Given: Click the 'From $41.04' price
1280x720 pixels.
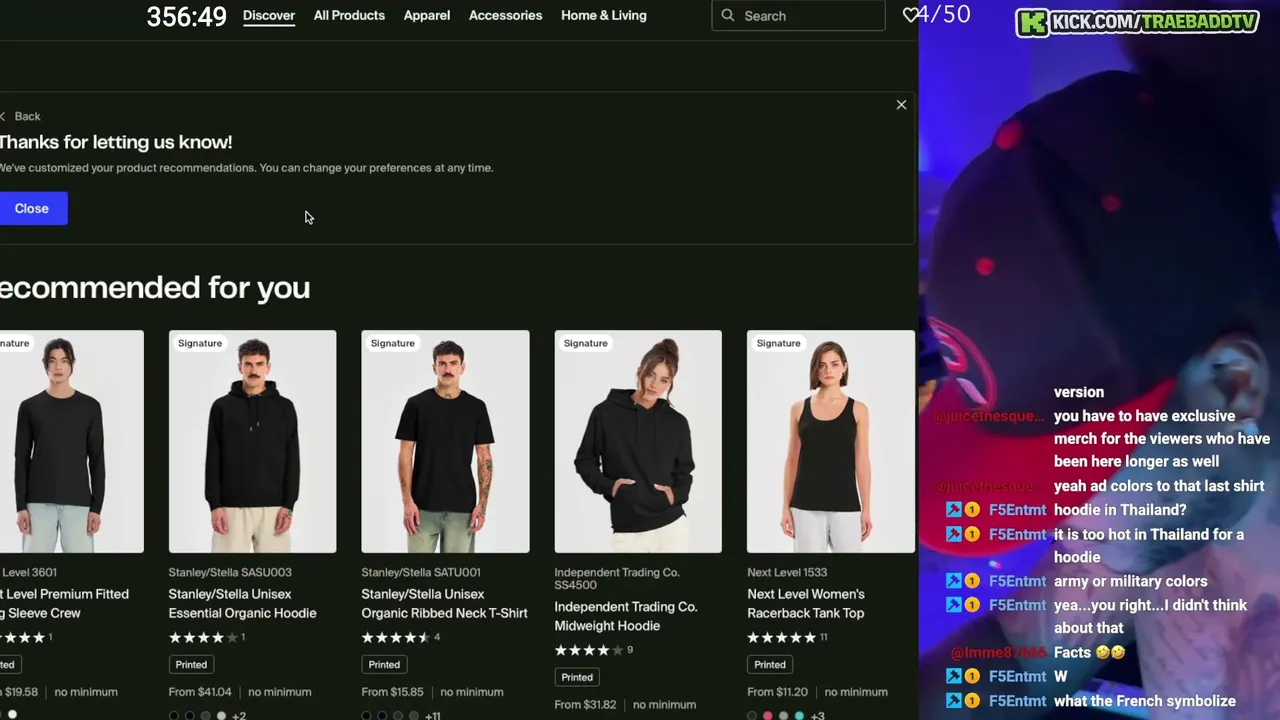Looking at the screenshot, I should (x=200, y=691).
